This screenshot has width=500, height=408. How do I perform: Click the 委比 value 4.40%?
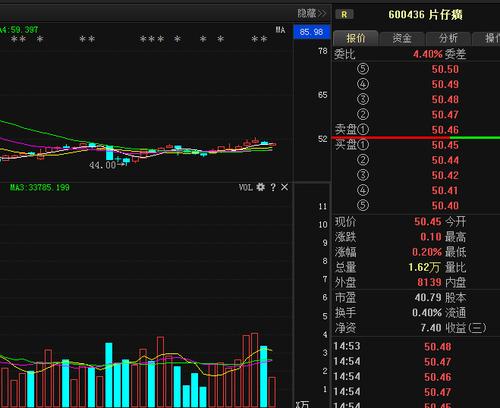[428, 54]
